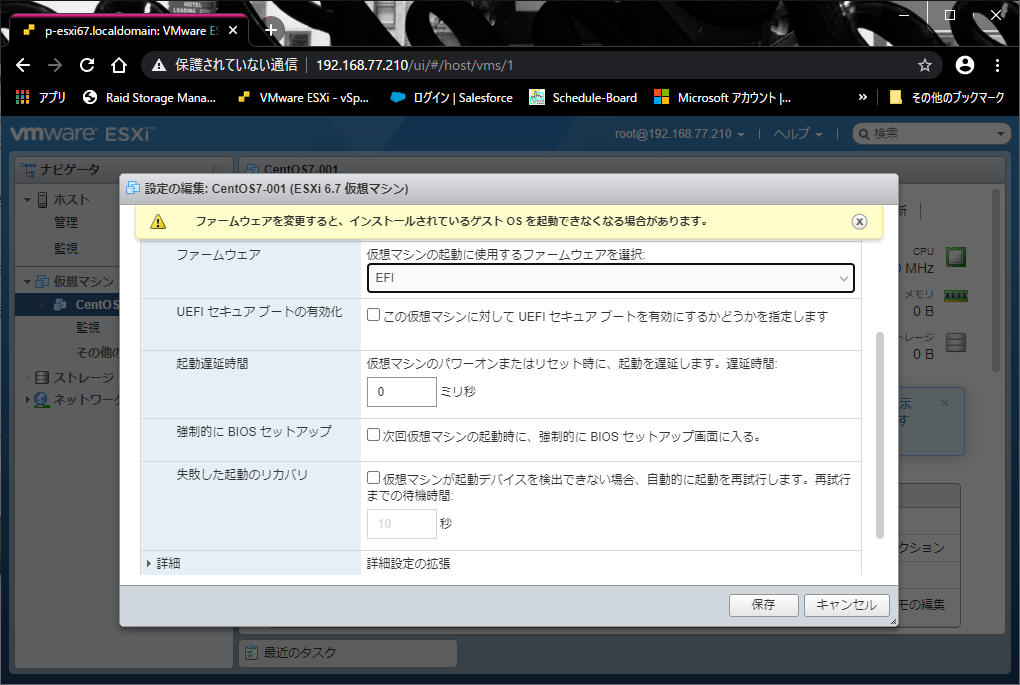This screenshot has height=685, width=1020.
Task: Collapse the 仮想マシン tree node
Action: point(28,282)
